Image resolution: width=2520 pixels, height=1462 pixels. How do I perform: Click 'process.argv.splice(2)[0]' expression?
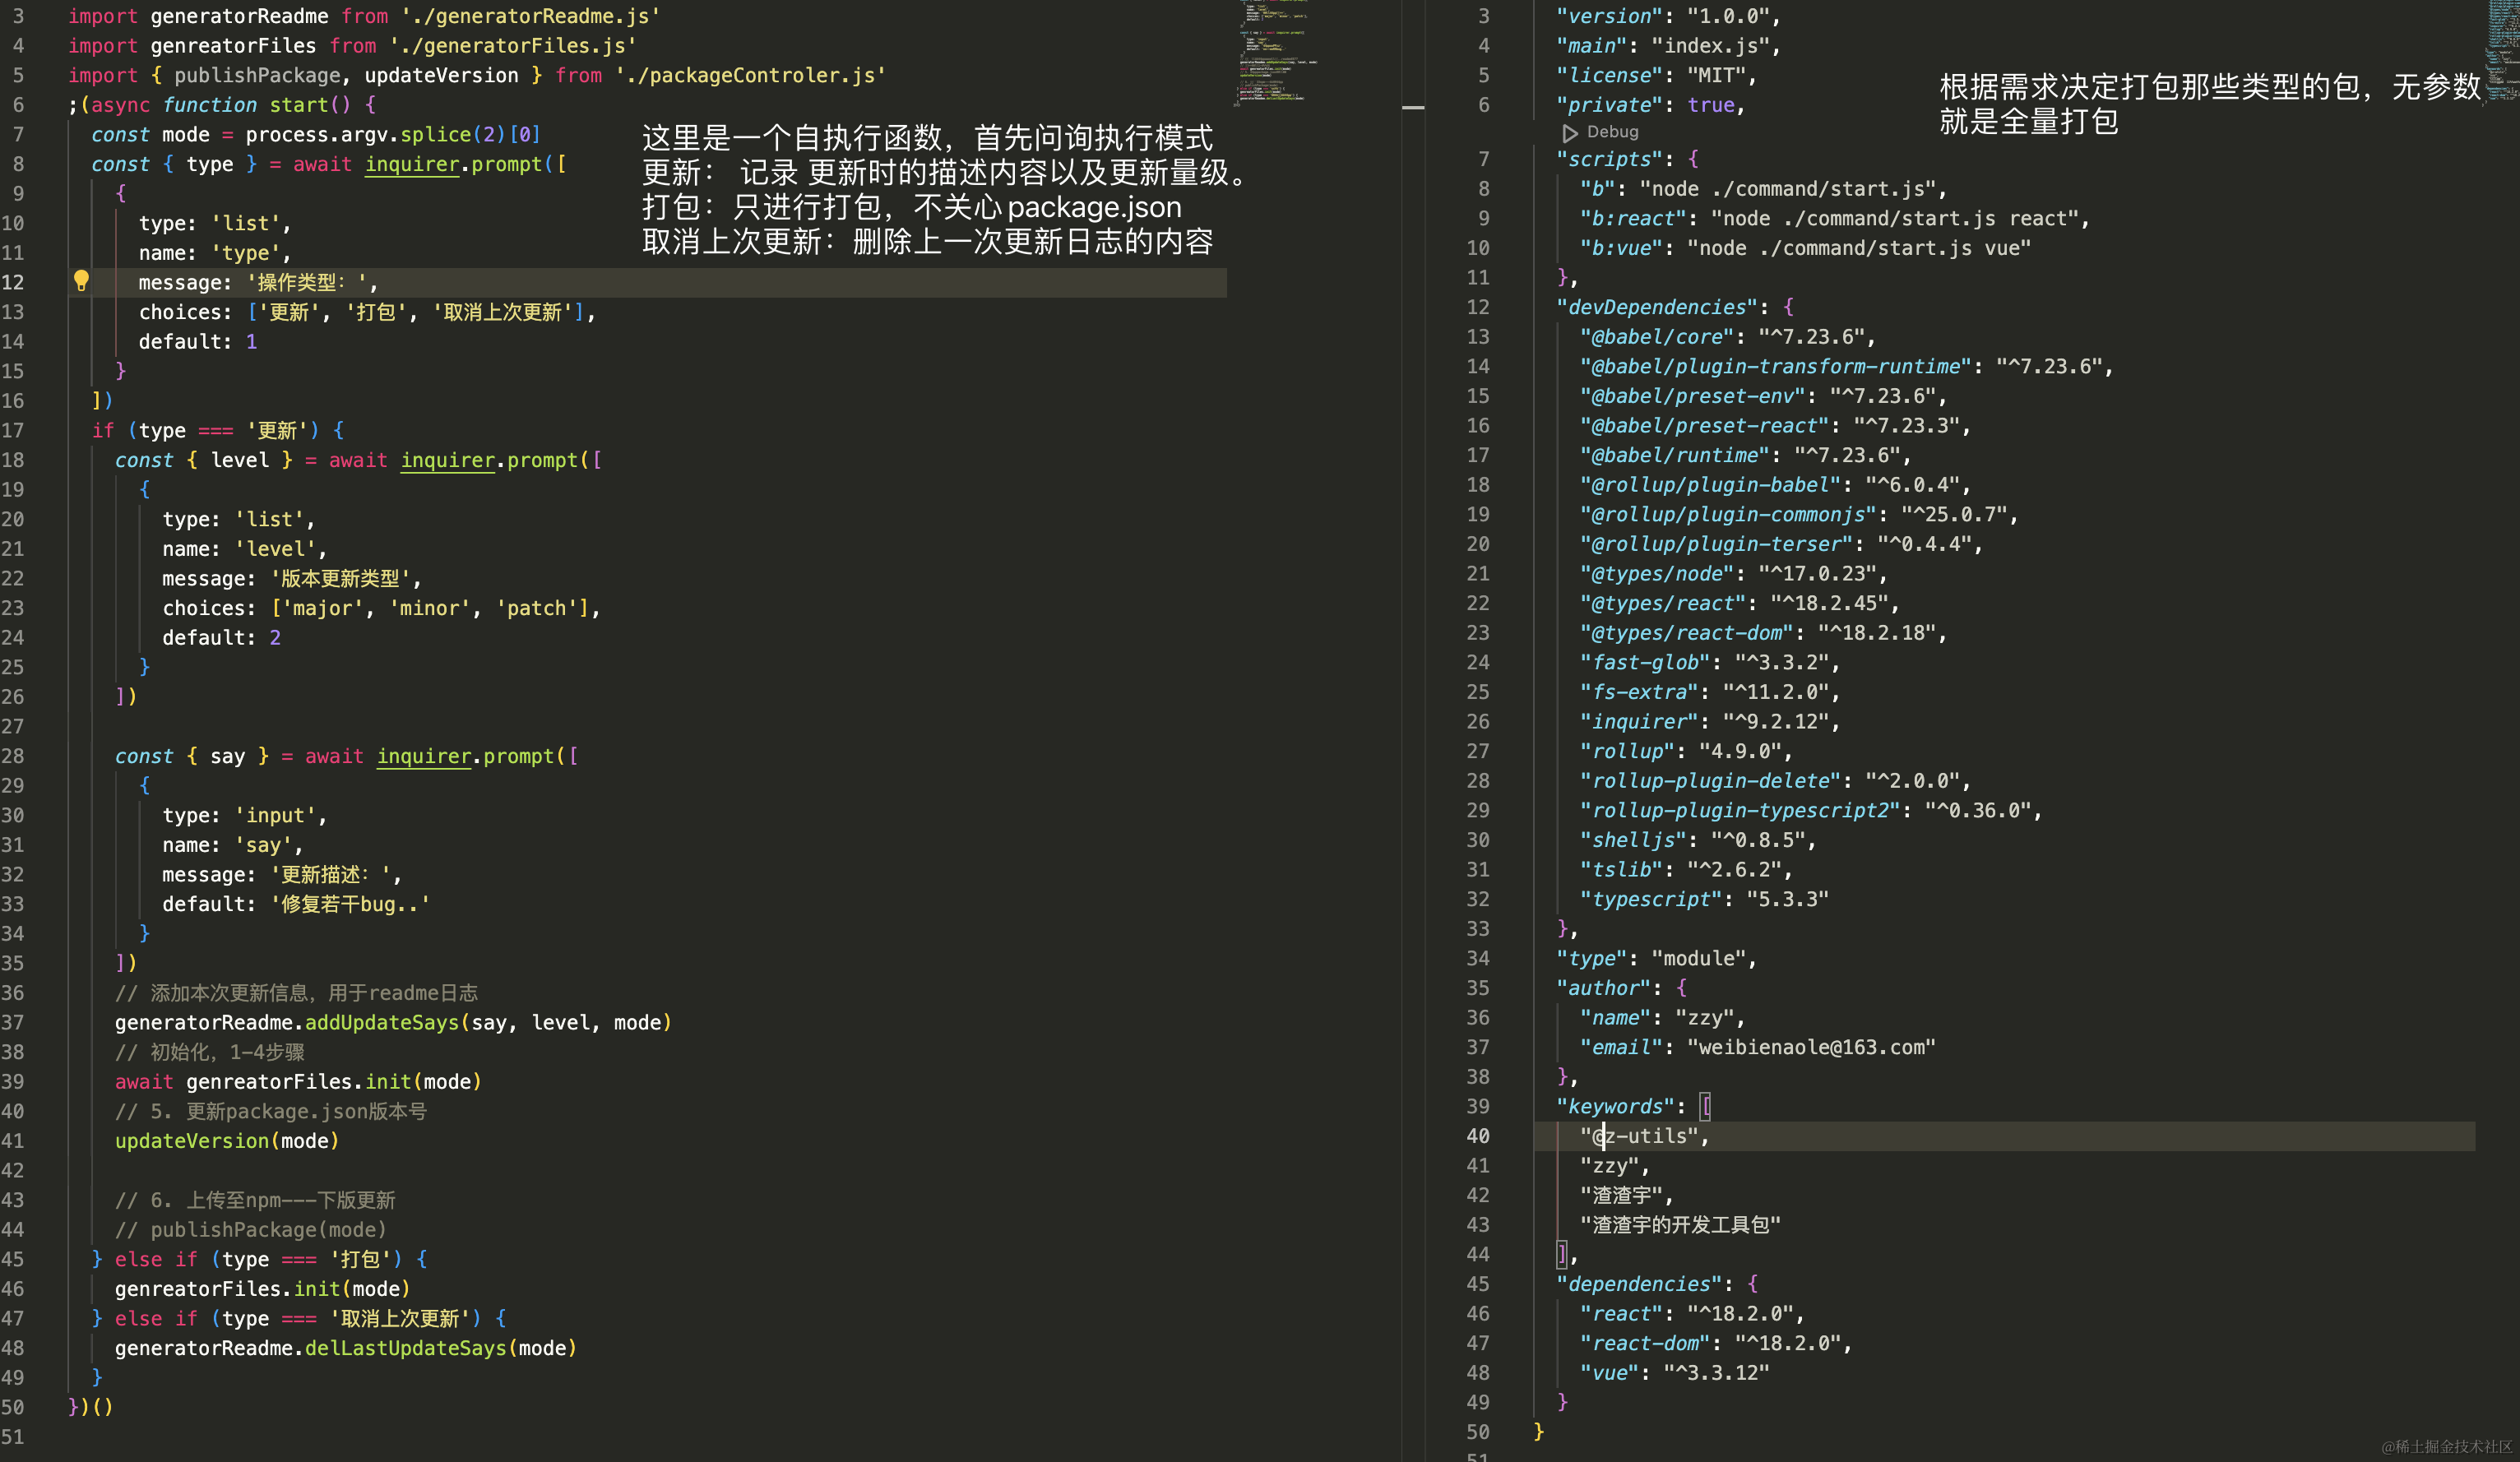coord(393,134)
